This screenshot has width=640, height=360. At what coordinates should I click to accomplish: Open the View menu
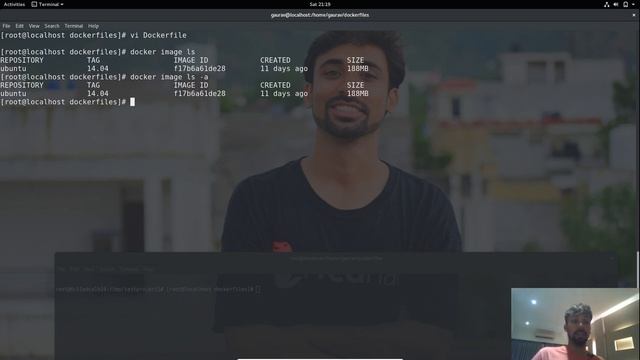[x=34, y=26]
